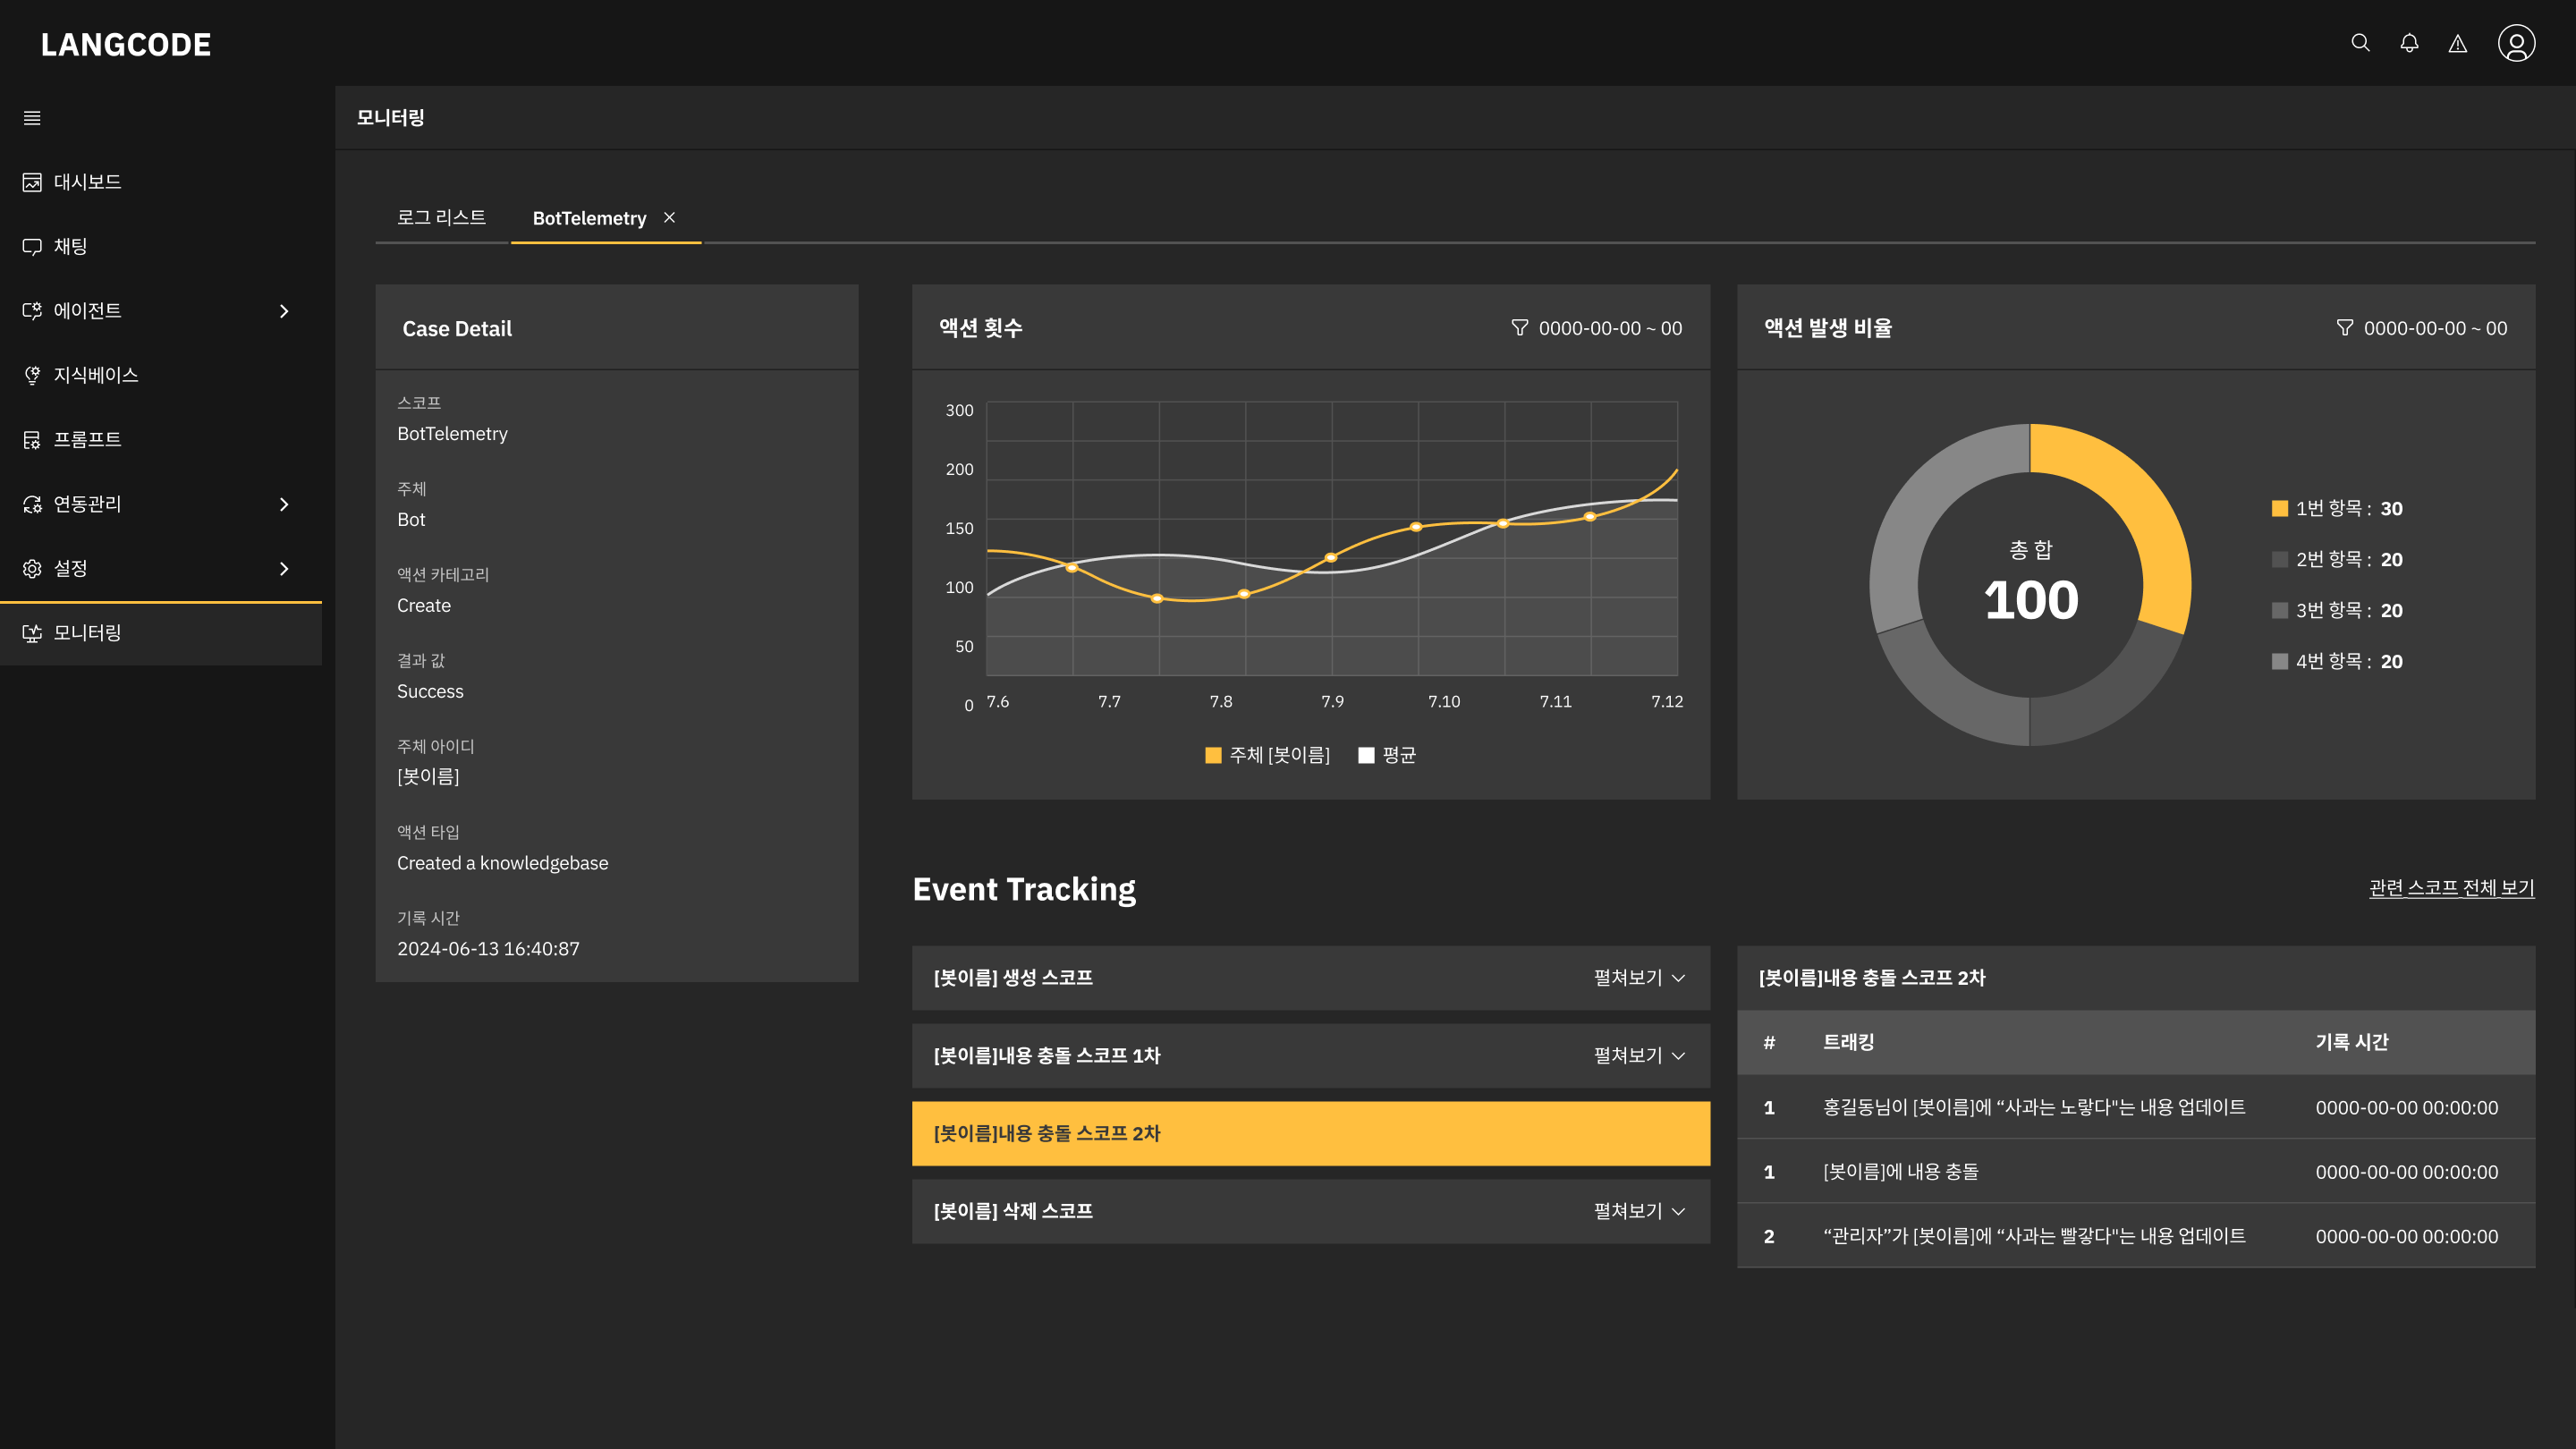Collapse the sidebar with the hamburger icon
This screenshot has width=2576, height=1449.
pos(32,118)
